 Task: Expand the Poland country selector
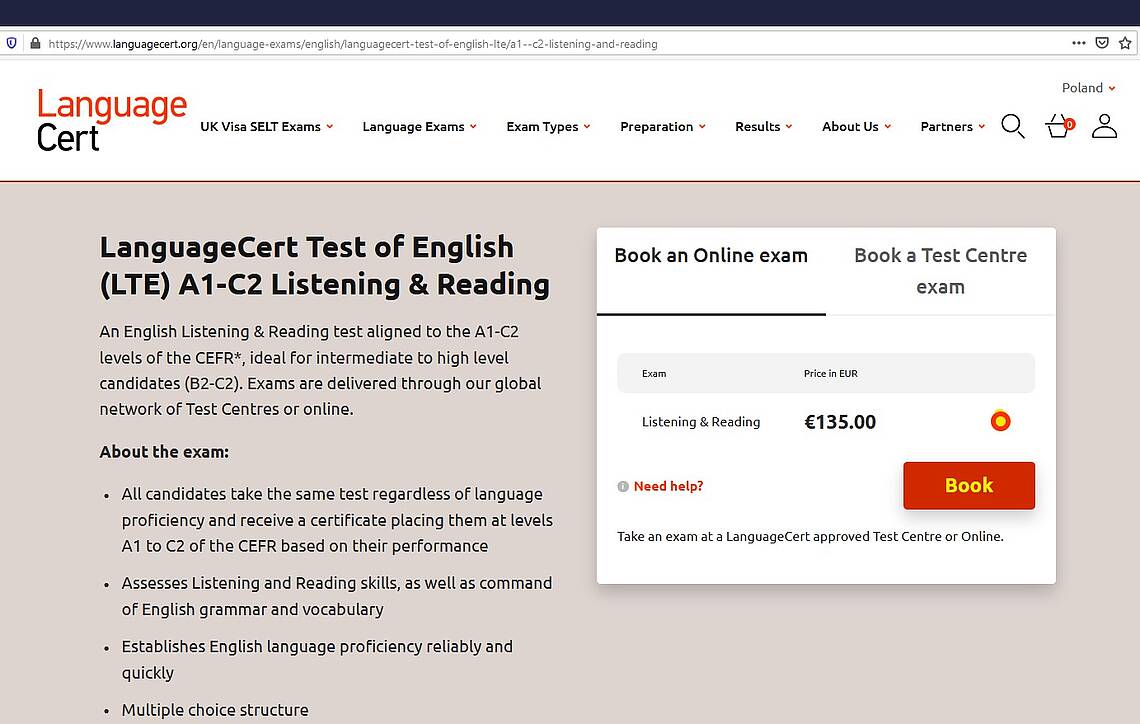coord(1088,88)
